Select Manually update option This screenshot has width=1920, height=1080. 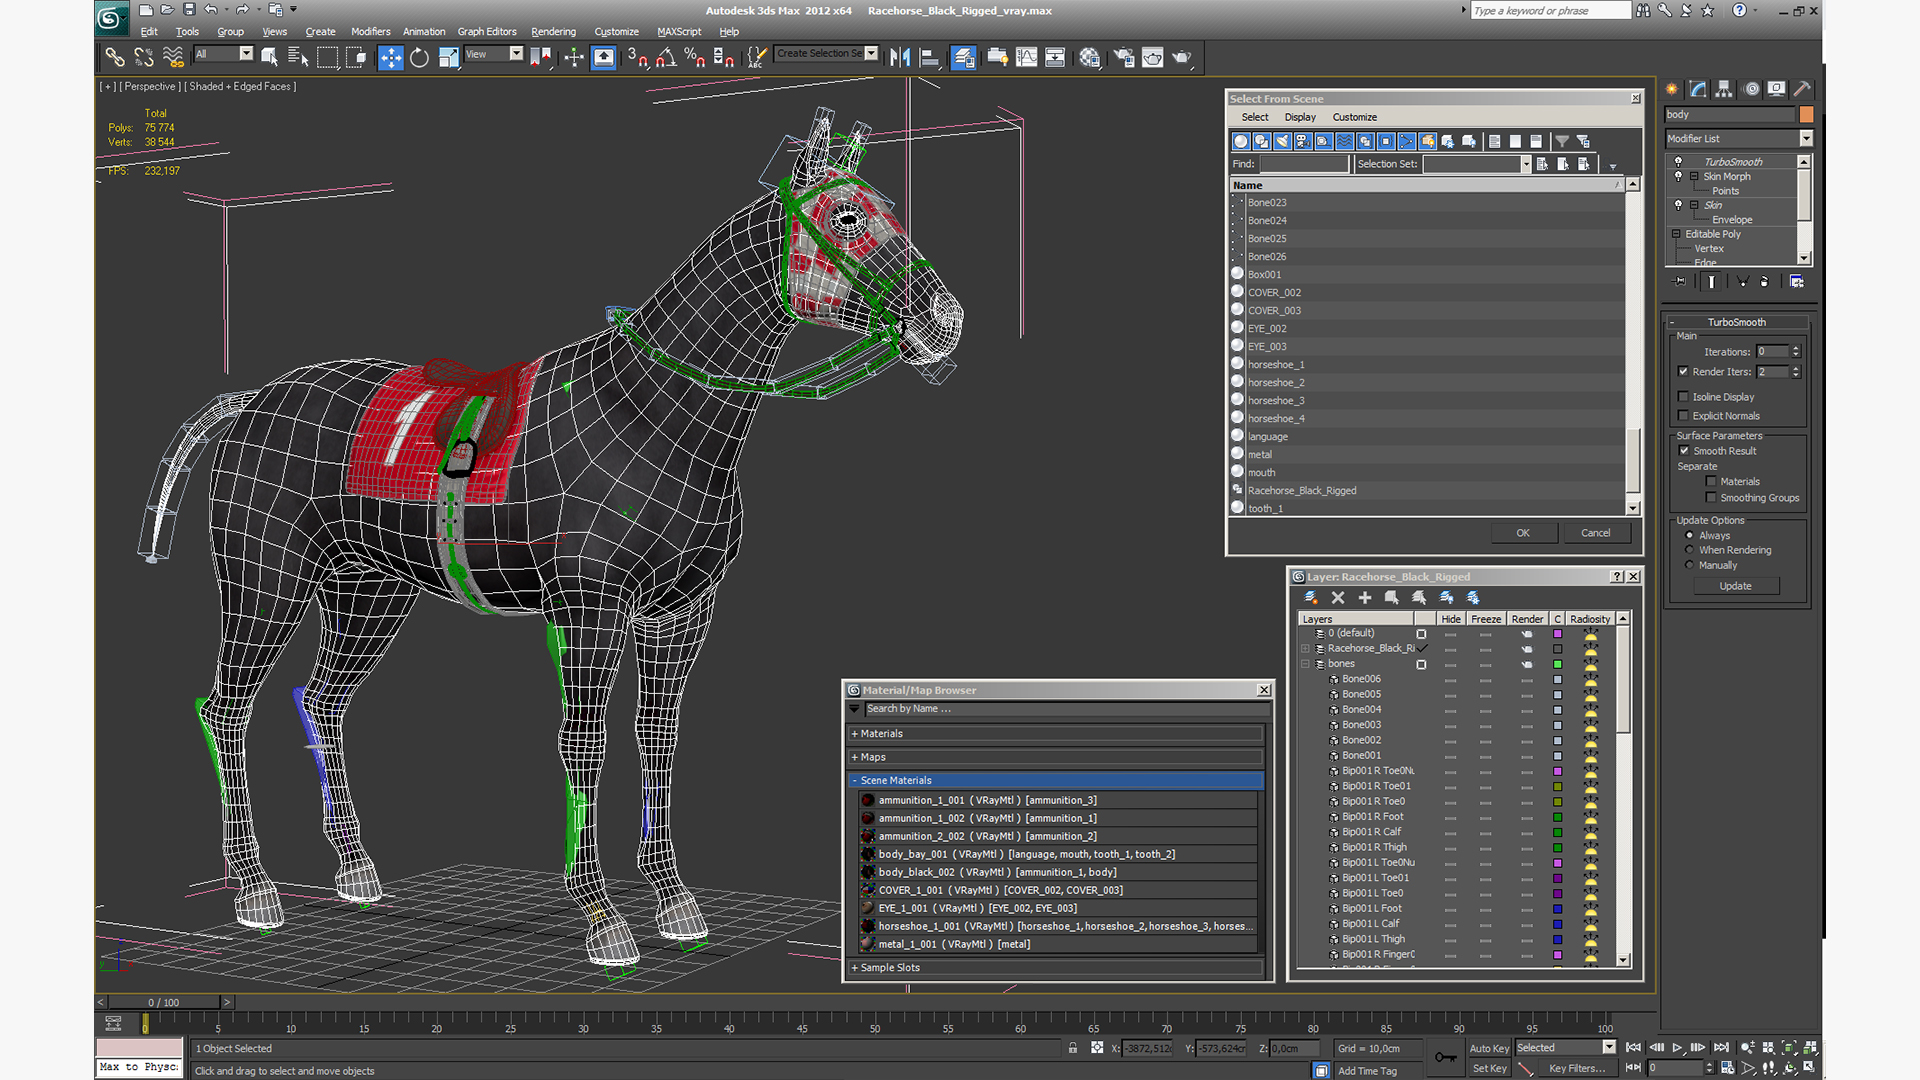1690,566
